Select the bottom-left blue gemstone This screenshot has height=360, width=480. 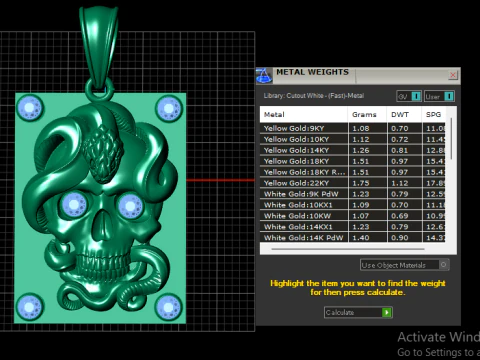[30, 307]
